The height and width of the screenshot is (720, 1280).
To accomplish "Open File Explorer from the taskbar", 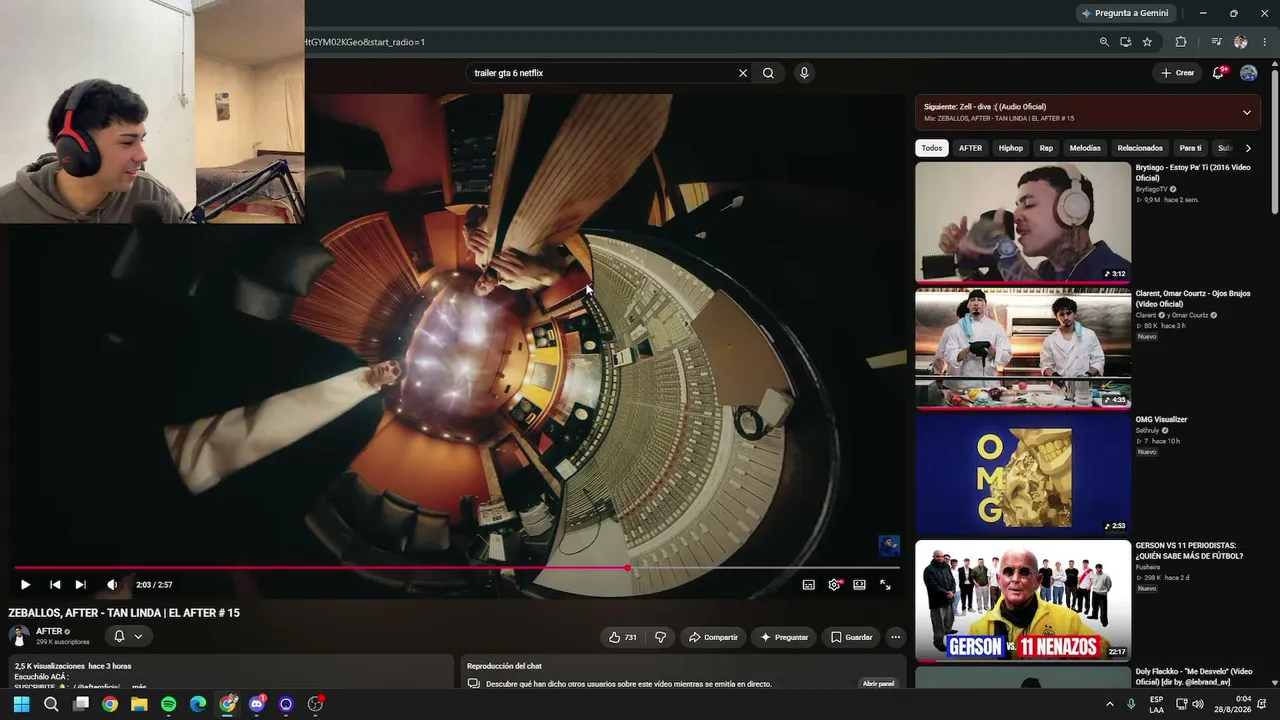I will tap(139, 704).
